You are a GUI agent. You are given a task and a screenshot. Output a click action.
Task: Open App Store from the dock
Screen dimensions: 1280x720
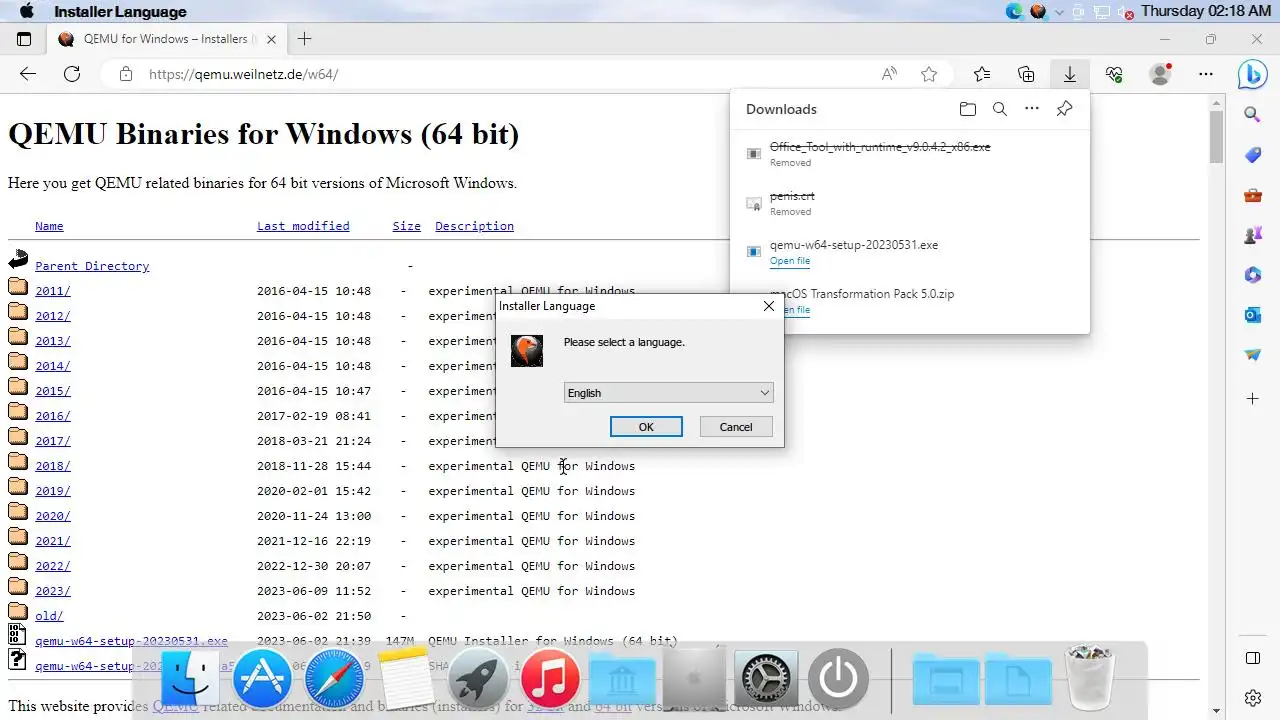coord(262,679)
